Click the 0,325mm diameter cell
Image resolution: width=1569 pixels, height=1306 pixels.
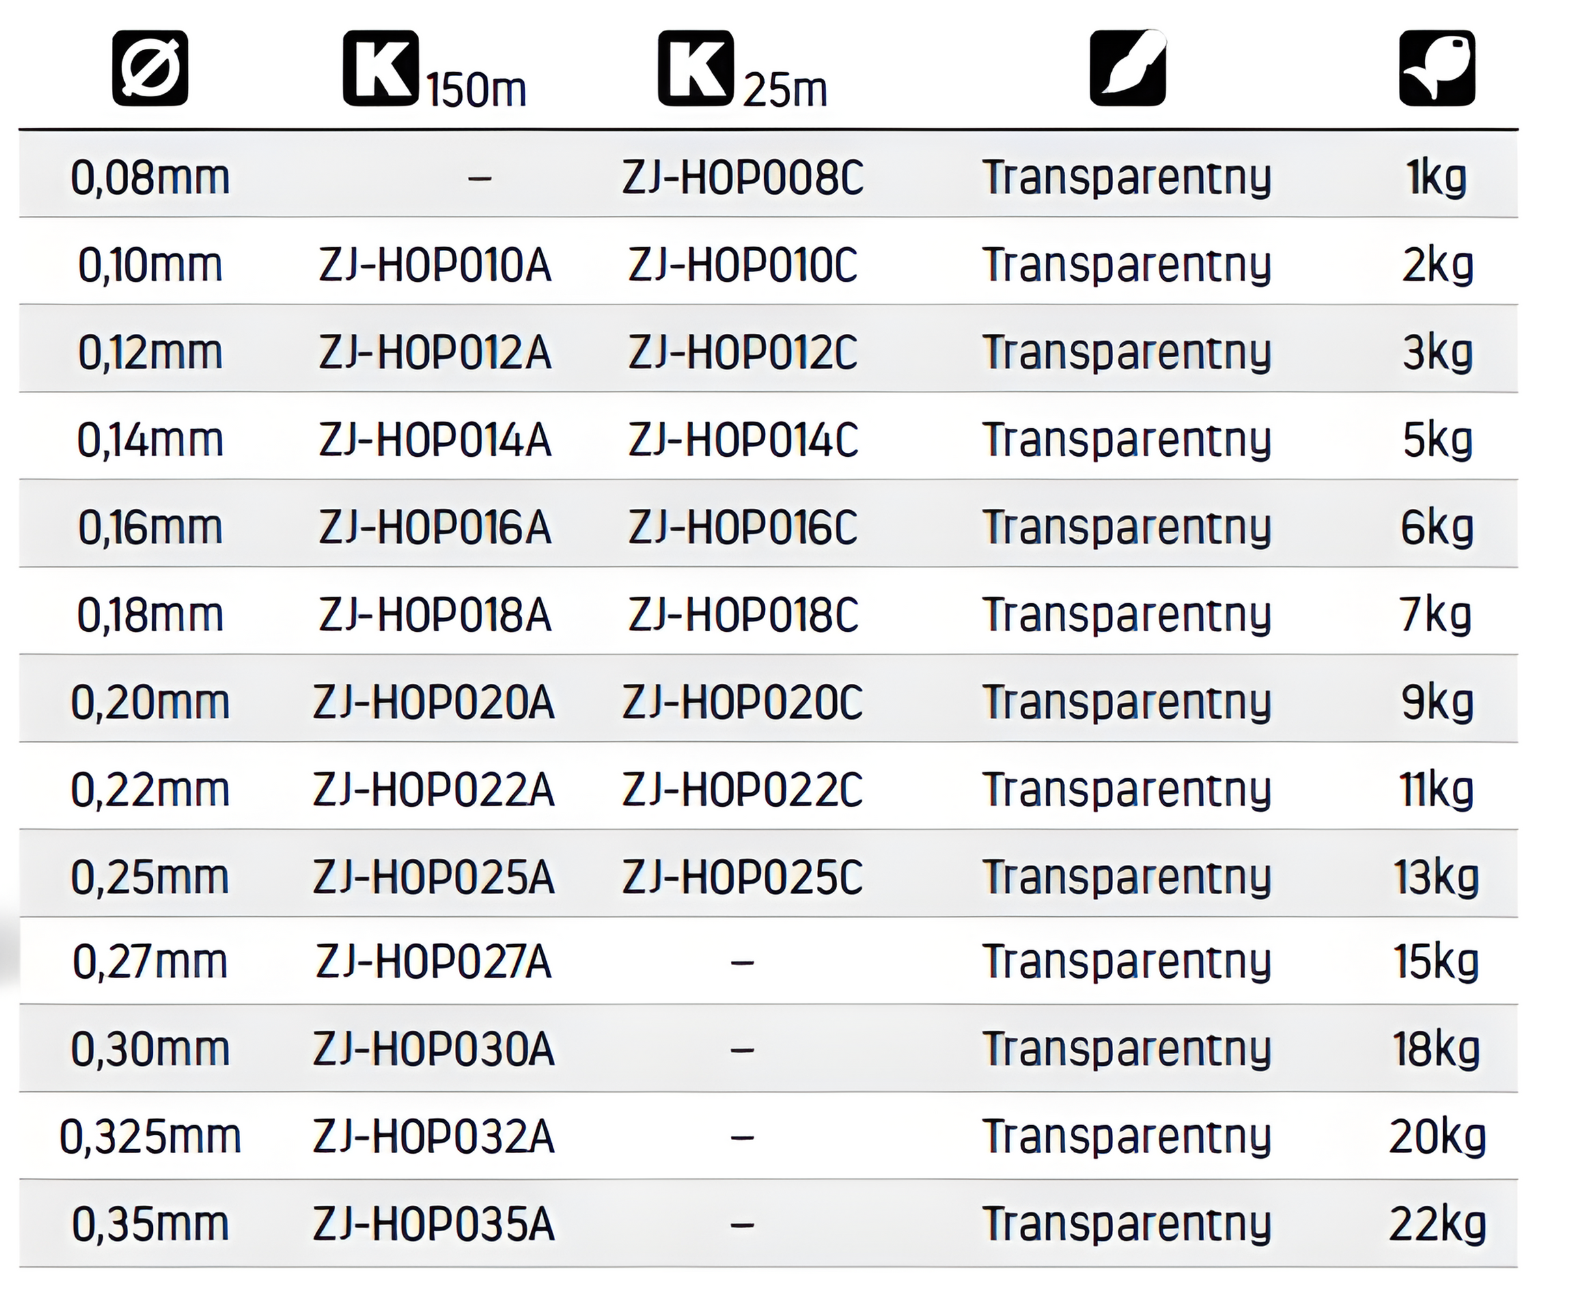tap(150, 1137)
